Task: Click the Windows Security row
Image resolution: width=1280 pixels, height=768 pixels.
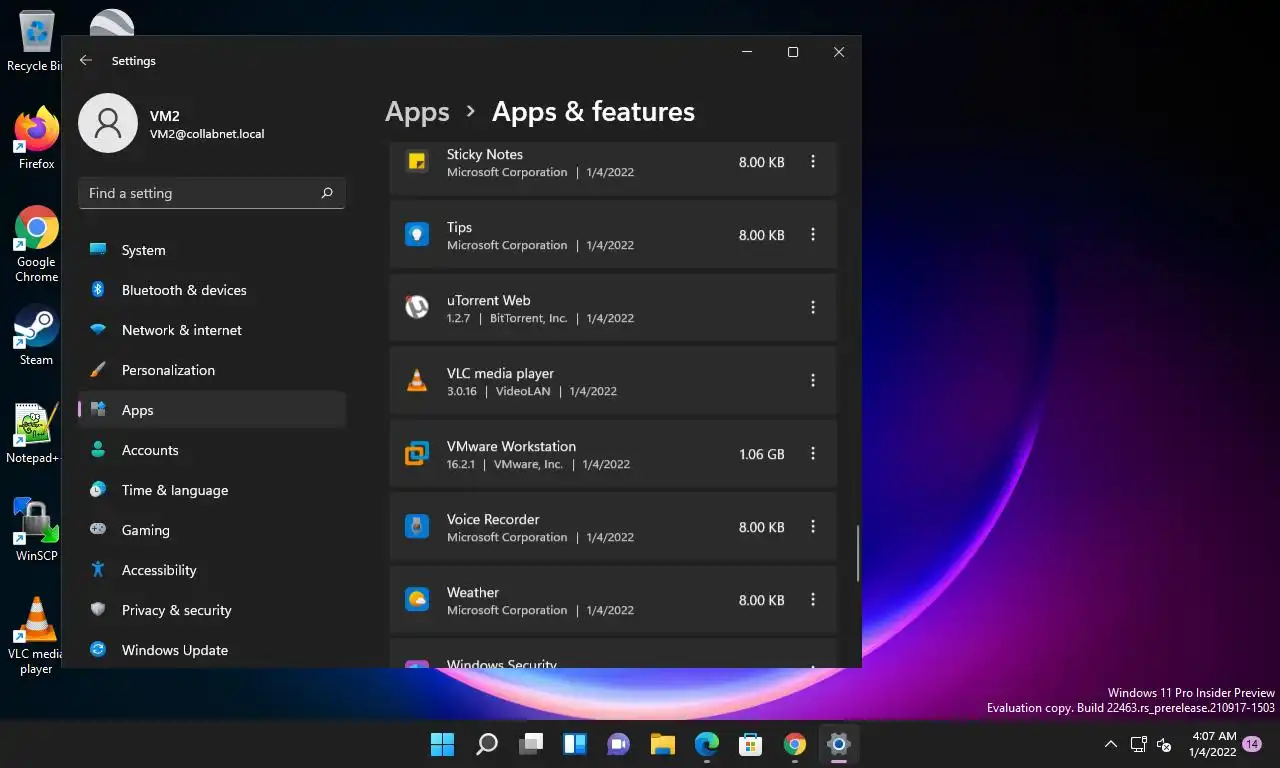Action: tap(613, 654)
